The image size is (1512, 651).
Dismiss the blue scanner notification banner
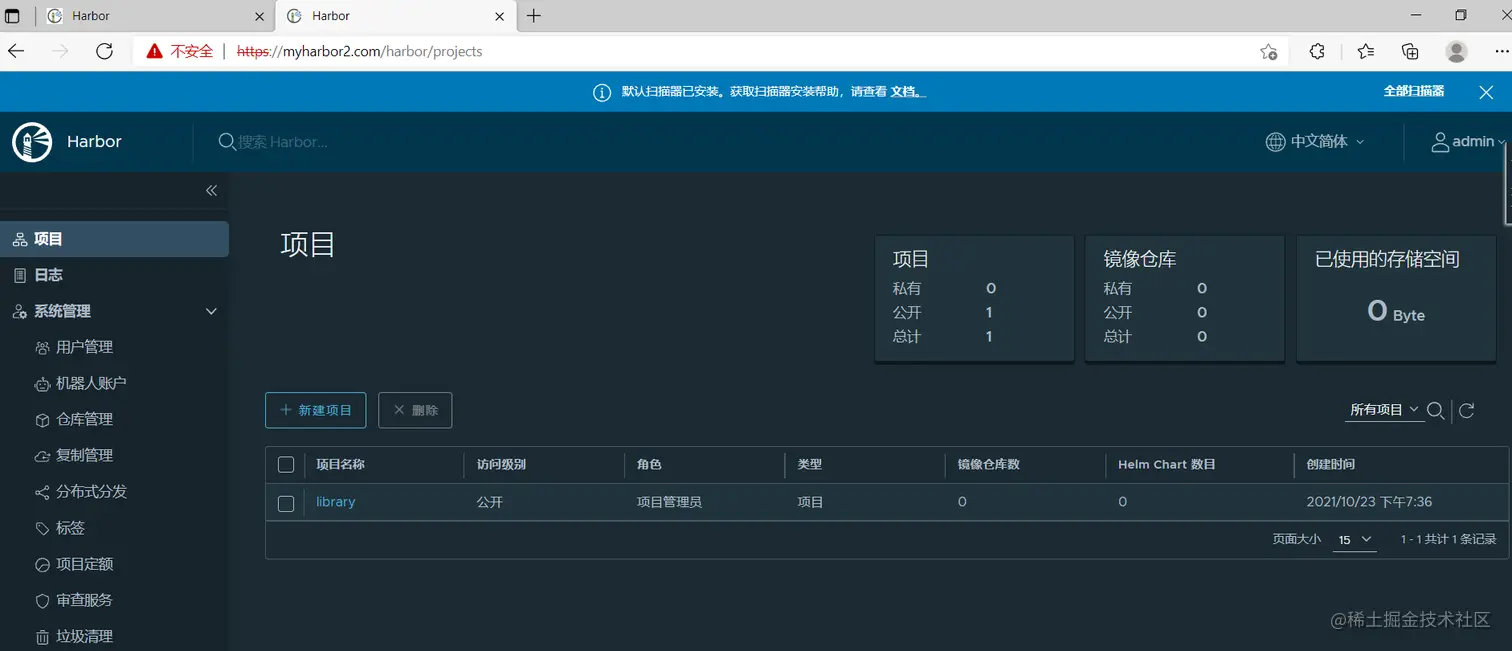click(x=1486, y=92)
